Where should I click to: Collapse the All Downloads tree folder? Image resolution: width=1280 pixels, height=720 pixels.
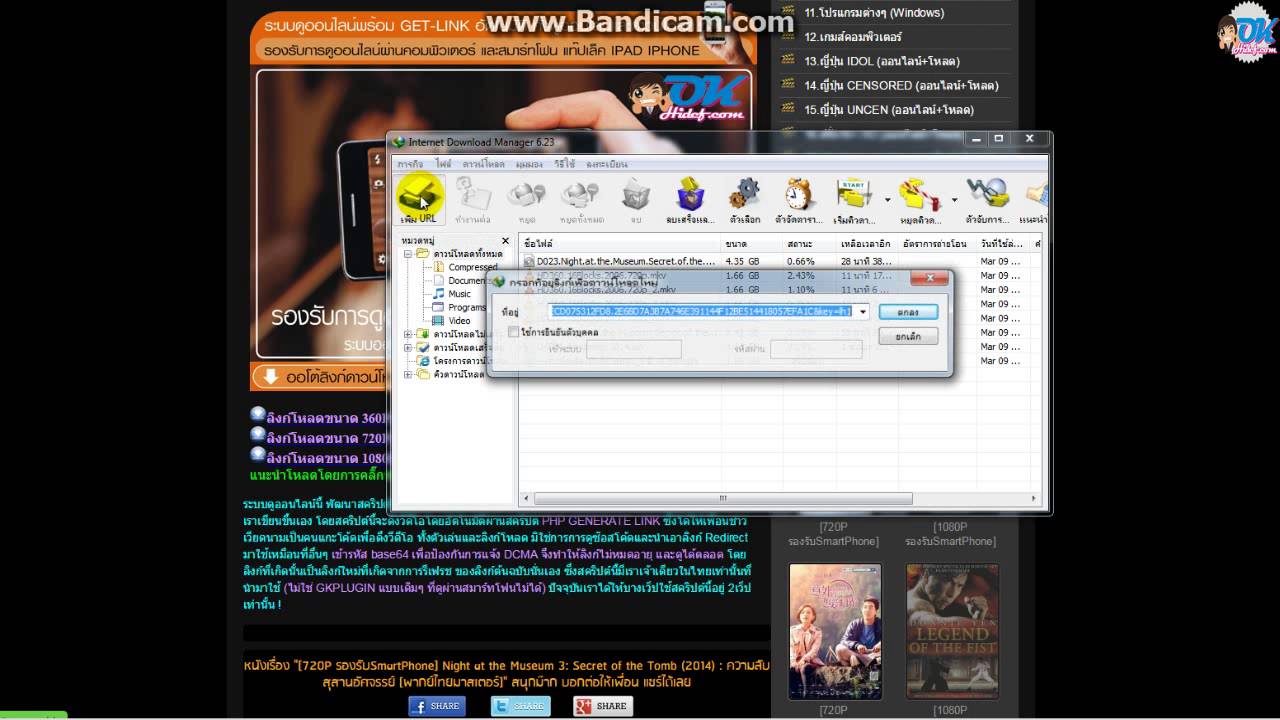click(x=408, y=254)
